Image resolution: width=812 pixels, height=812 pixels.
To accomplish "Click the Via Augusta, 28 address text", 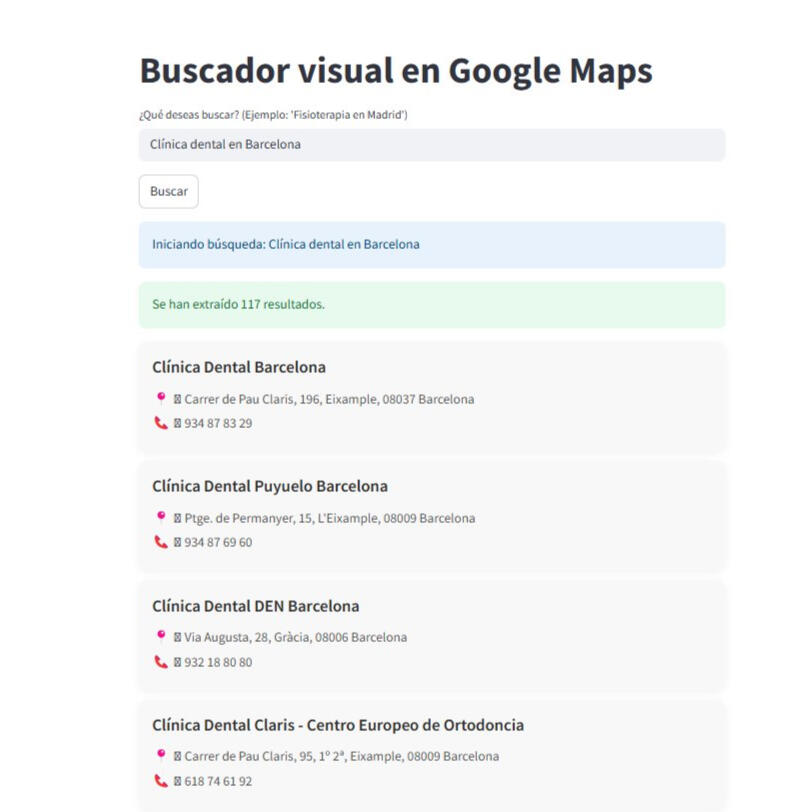I will (x=295, y=637).
